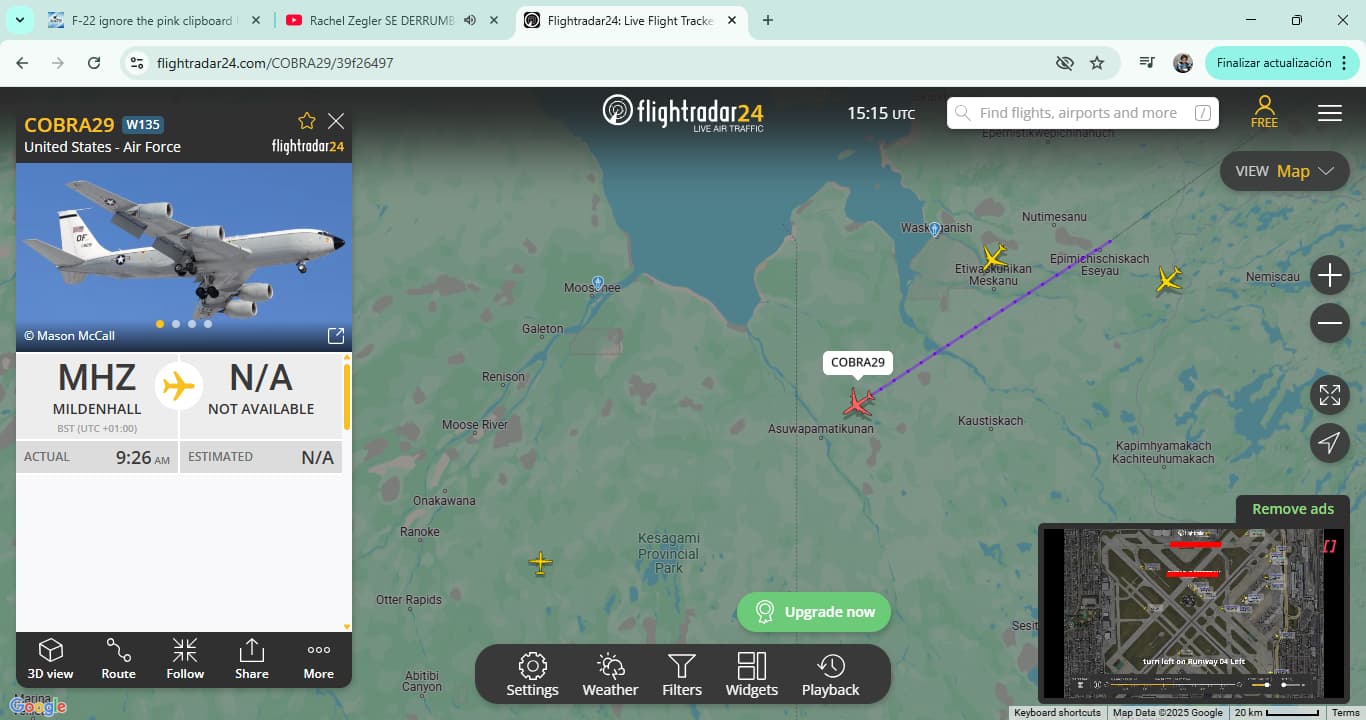Click the 15:15 UTC clock
The height and width of the screenshot is (720, 1366).
tap(881, 113)
